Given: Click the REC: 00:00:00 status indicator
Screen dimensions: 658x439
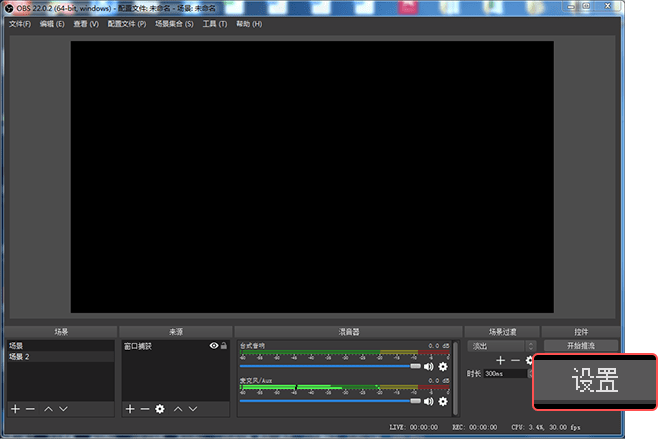Looking at the screenshot, I should [475, 427].
